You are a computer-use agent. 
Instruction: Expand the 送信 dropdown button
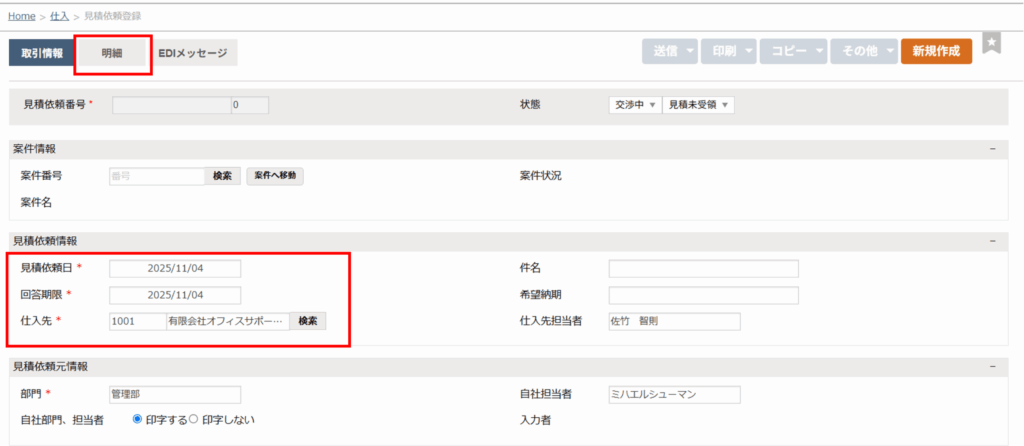669,52
